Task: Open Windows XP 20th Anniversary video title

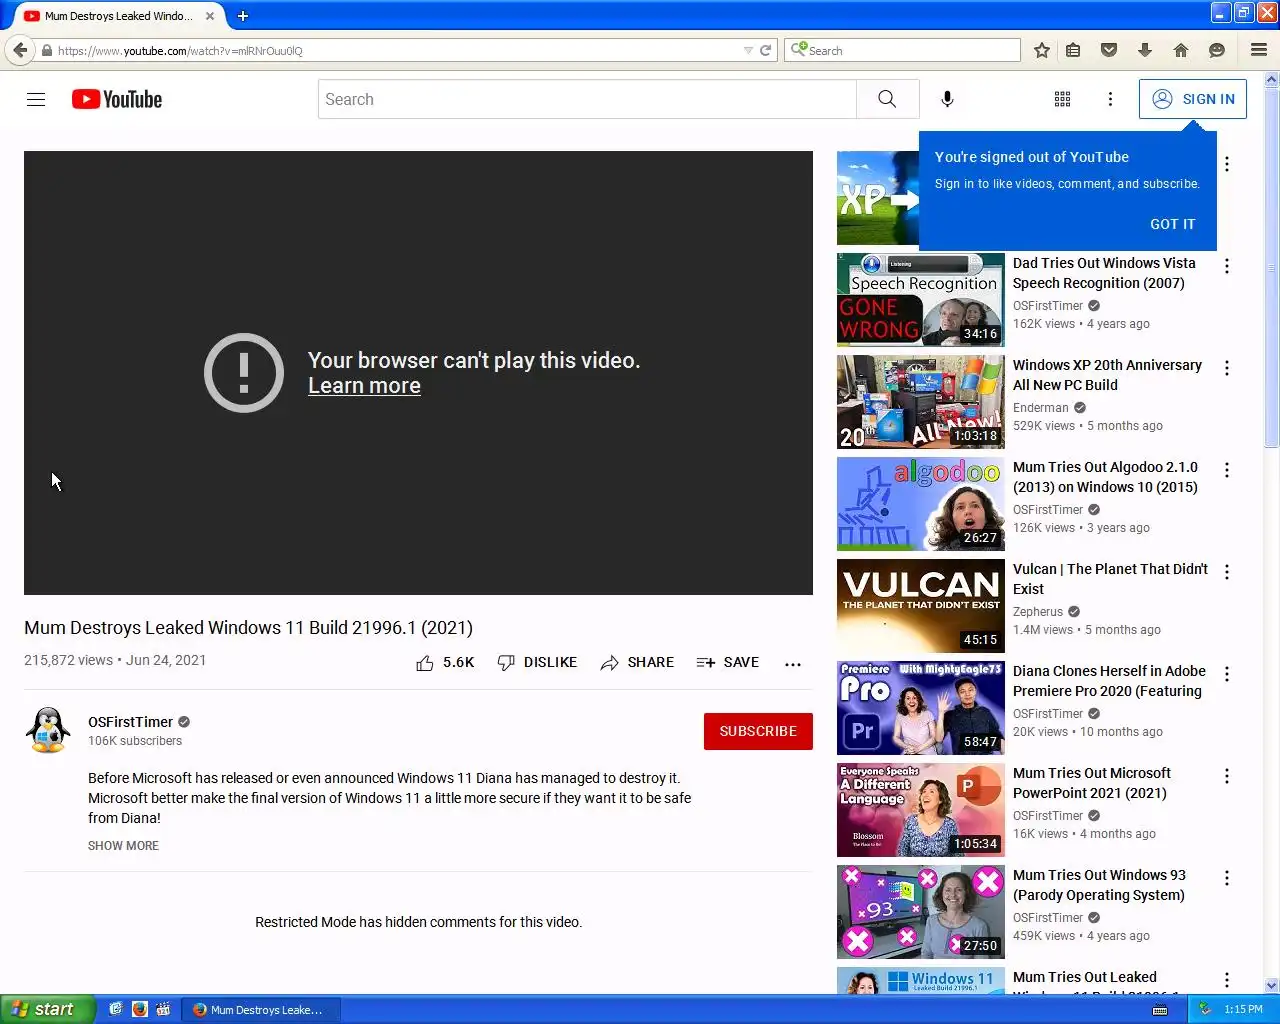Action: (x=1107, y=375)
